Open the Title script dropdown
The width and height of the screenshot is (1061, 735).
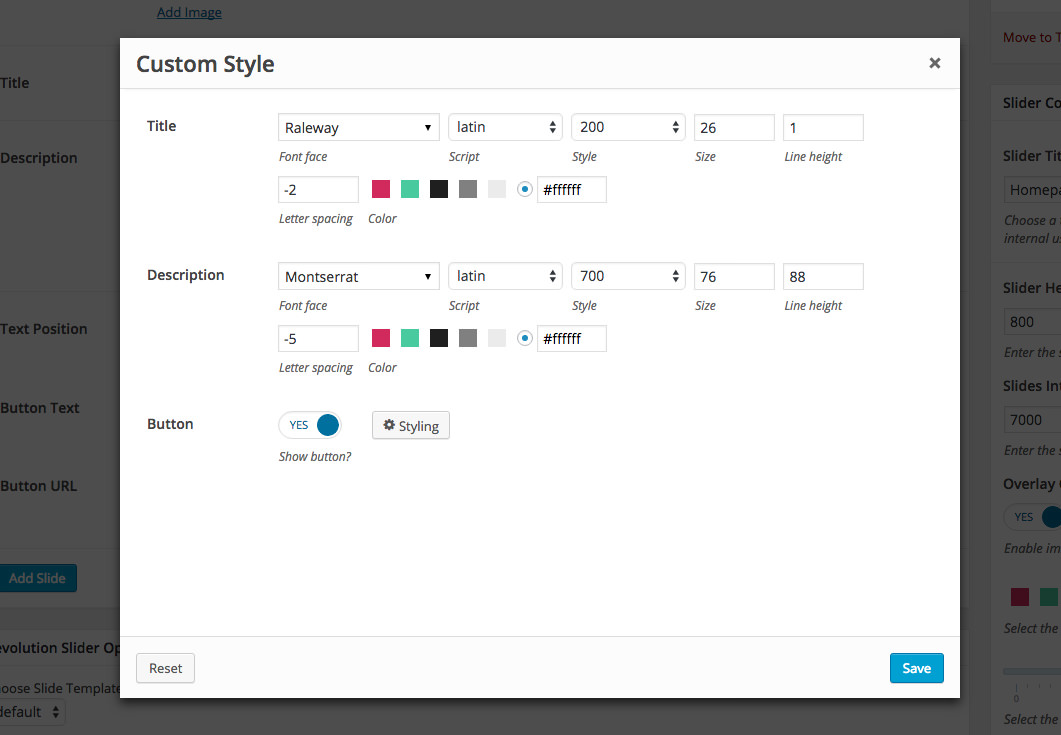click(505, 127)
